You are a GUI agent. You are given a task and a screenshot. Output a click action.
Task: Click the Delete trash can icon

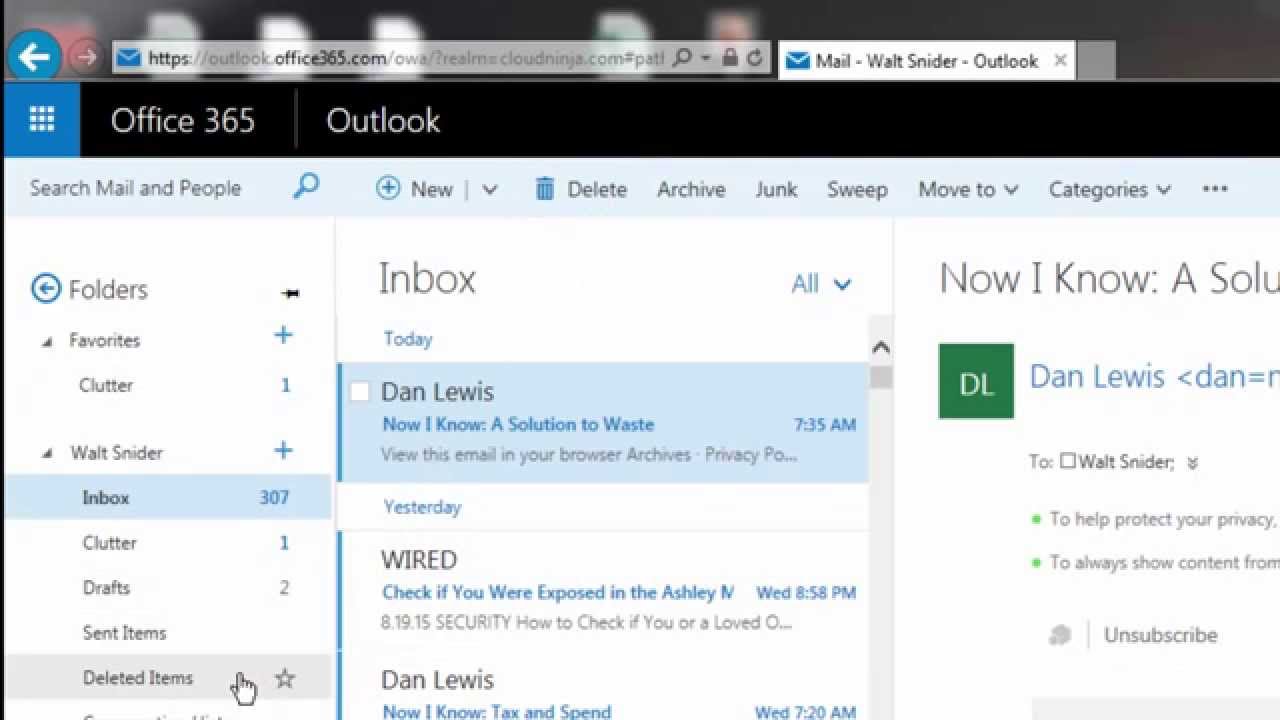(544, 189)
